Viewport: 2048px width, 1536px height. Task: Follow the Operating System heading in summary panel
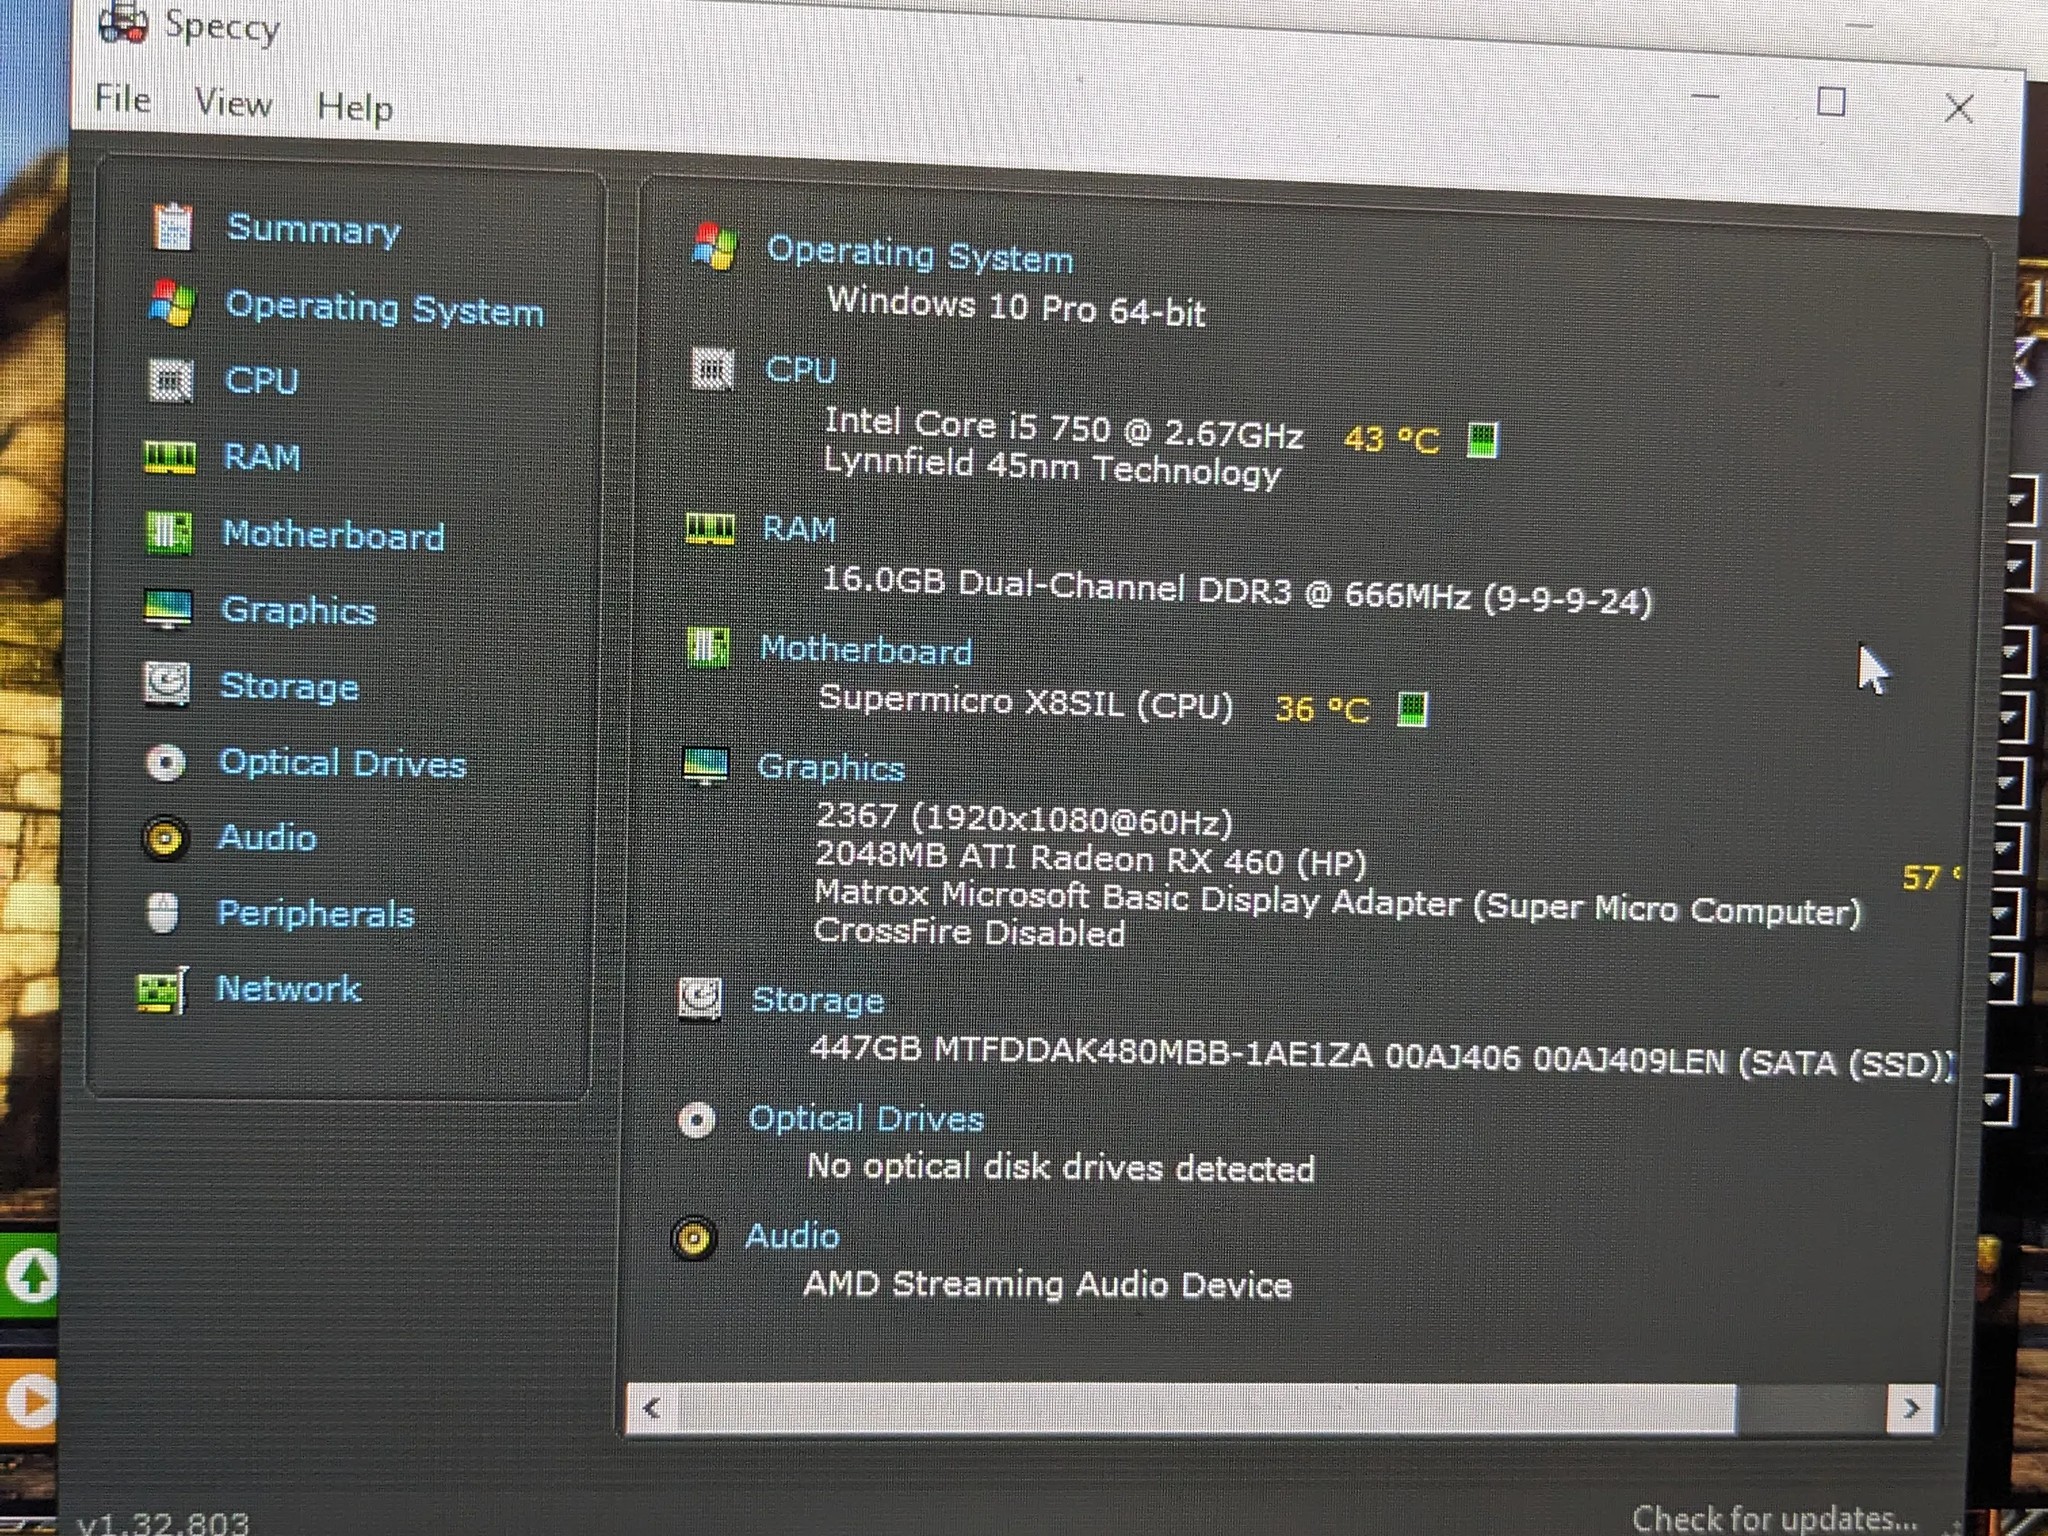(x=920, y=254)
